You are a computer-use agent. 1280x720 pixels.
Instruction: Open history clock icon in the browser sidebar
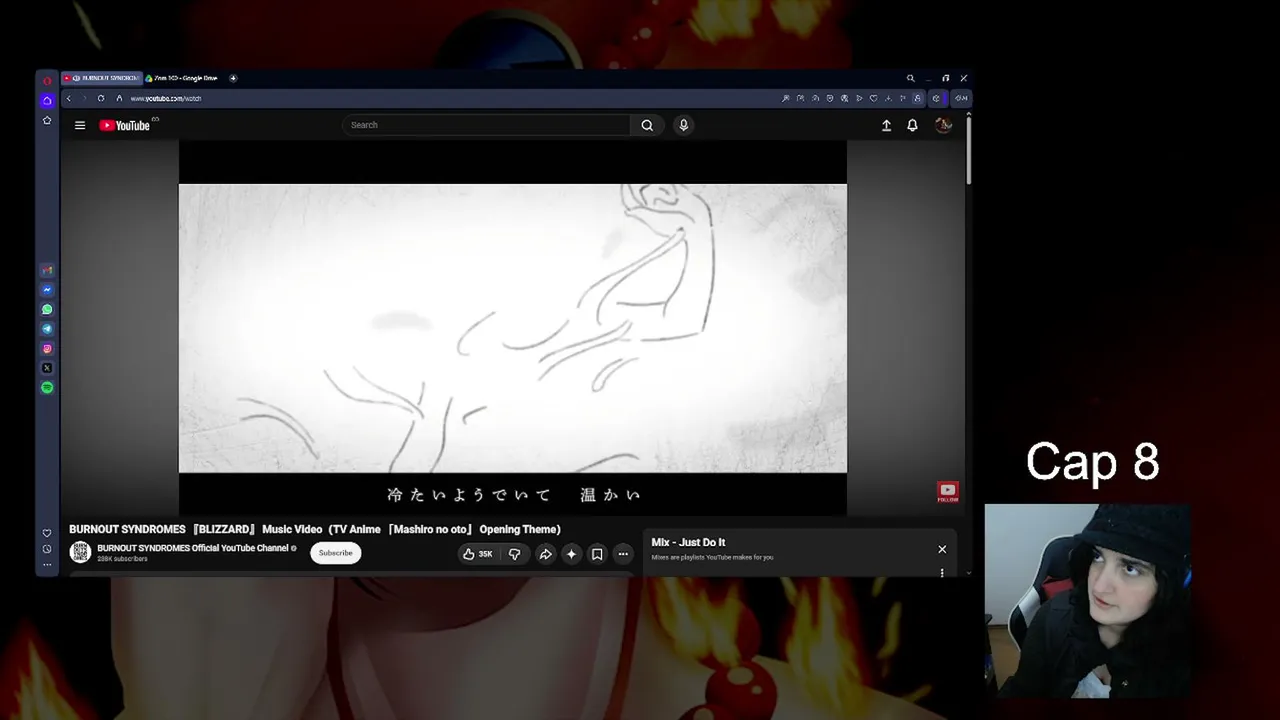47,549
